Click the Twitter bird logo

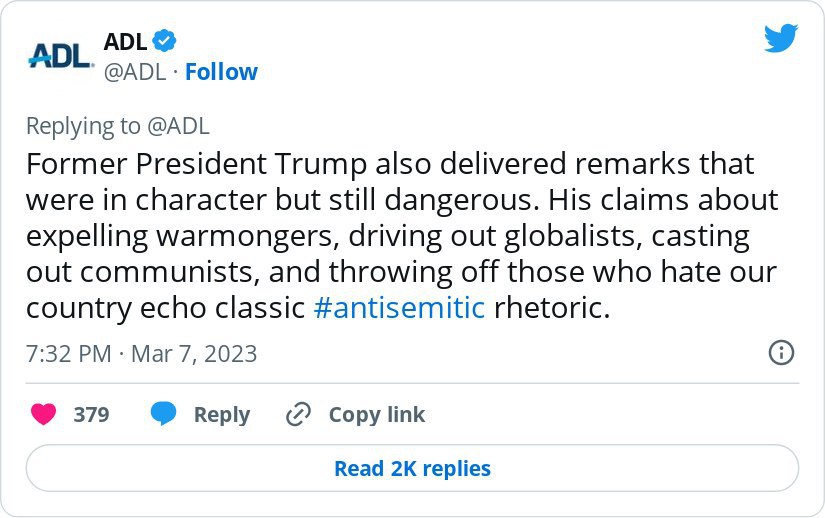[781, 39]
